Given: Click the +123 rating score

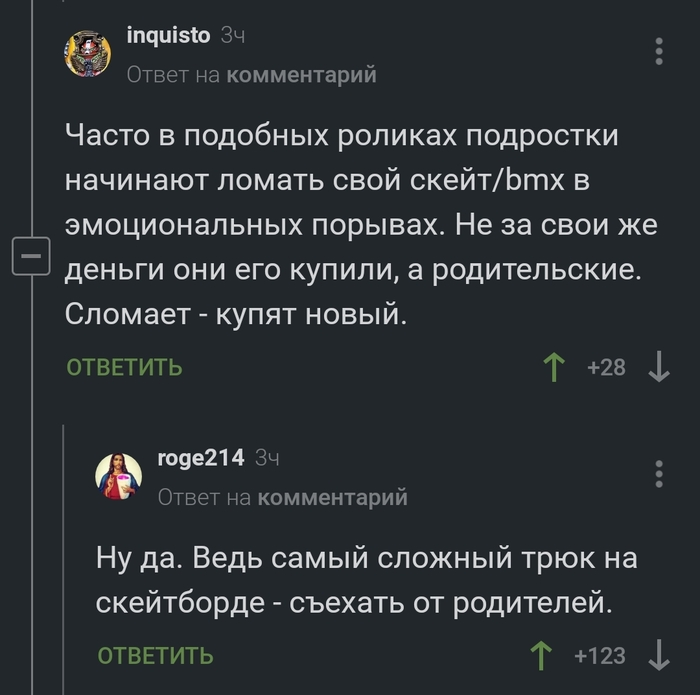Looking at the screenshot, I should tap(600, 656).
